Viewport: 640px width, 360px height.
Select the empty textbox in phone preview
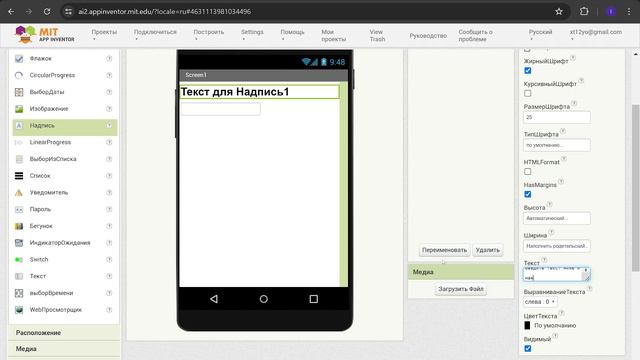tap(220, 109)
